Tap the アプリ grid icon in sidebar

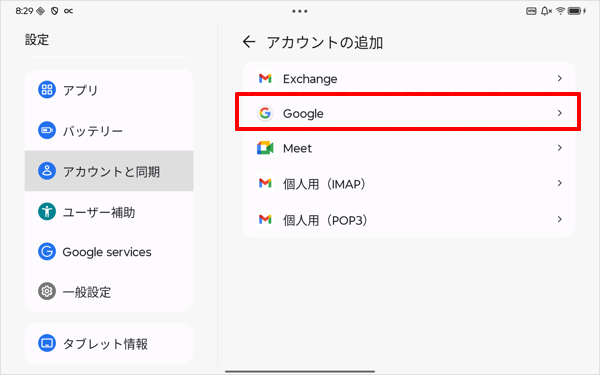(x=47, y=90)
